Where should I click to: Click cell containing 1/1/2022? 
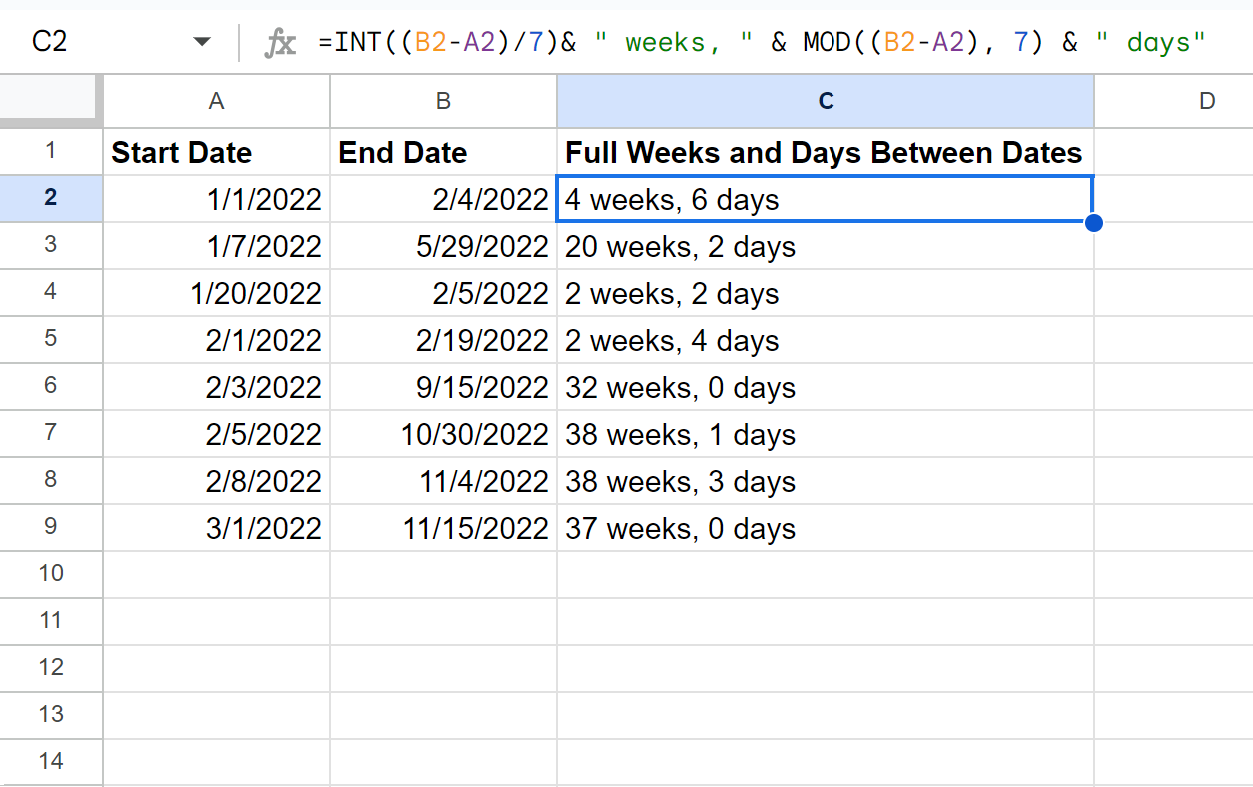[x=216, y=199]
